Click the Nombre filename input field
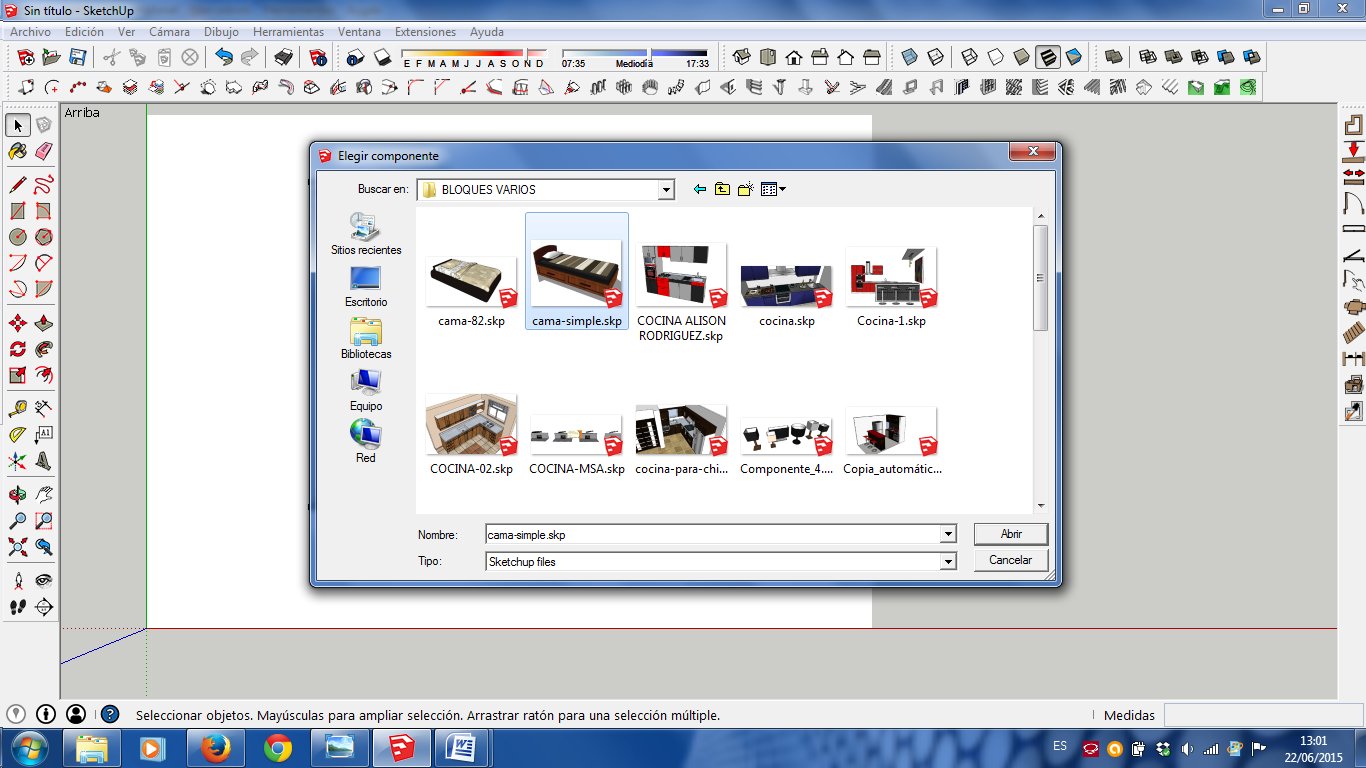 tap(712, 535)
